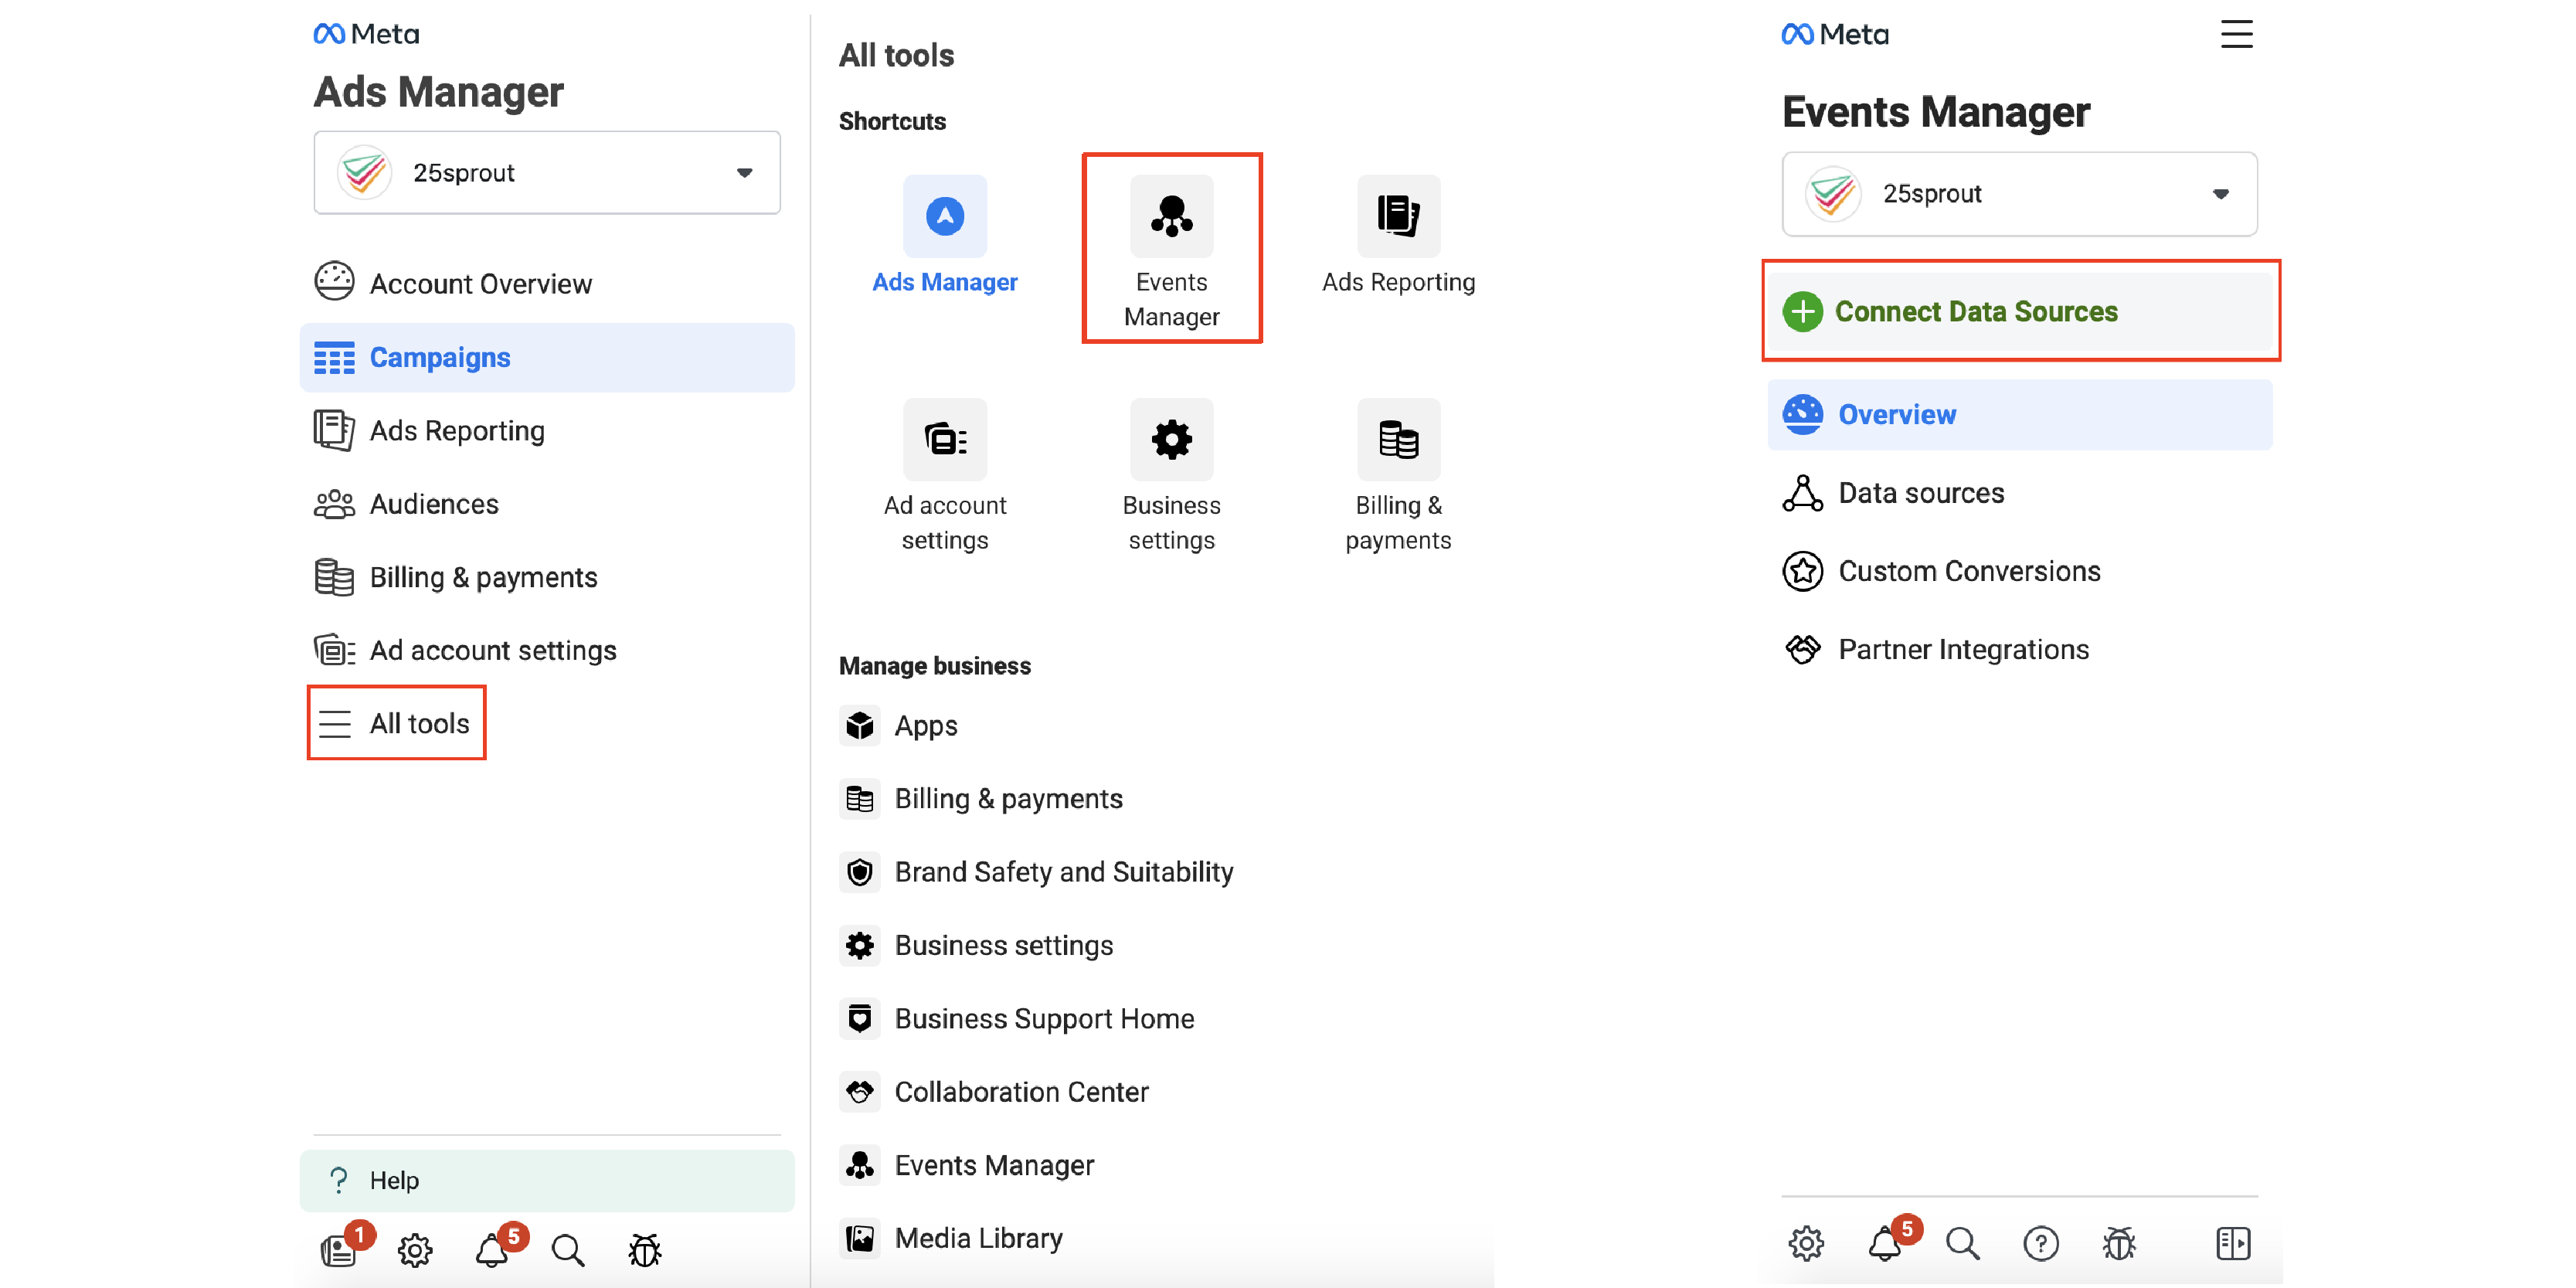This screenshot has width=2576, height=1288.
Task: Open the Ads Manager shortcut icon
Action: pos(944,216)
